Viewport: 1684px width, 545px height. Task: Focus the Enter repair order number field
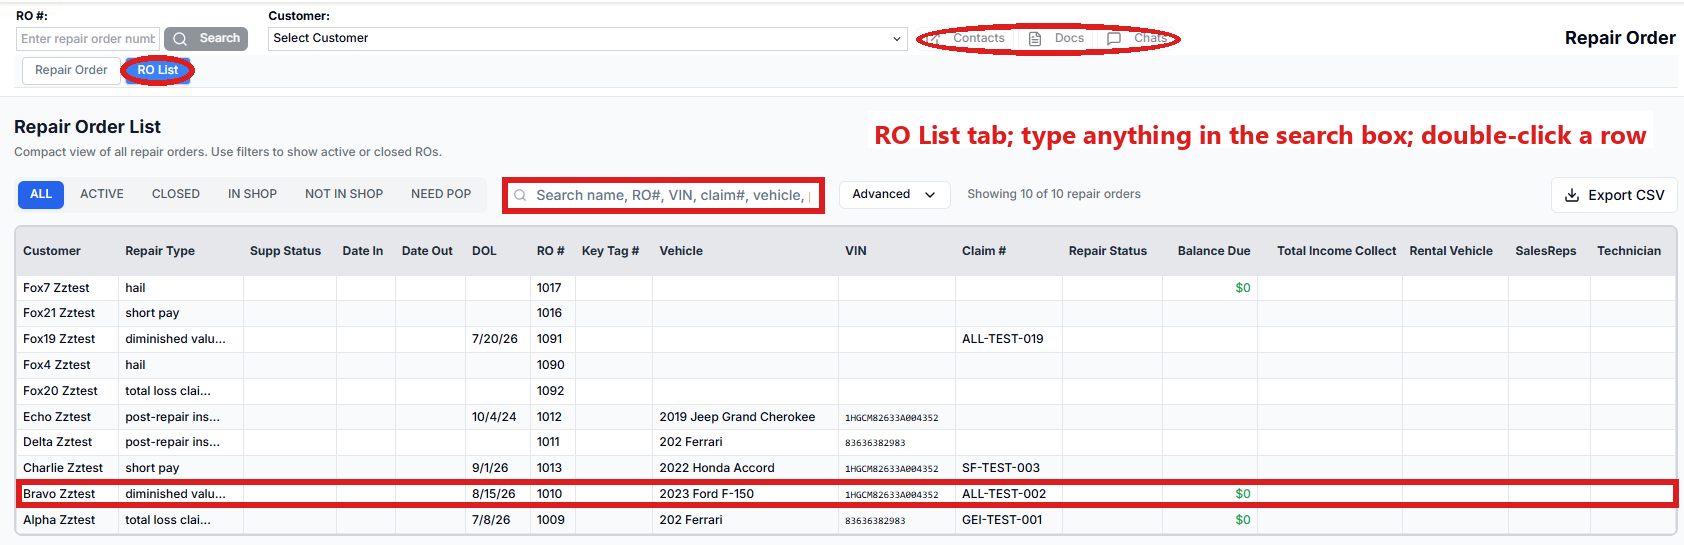(88, 39)
